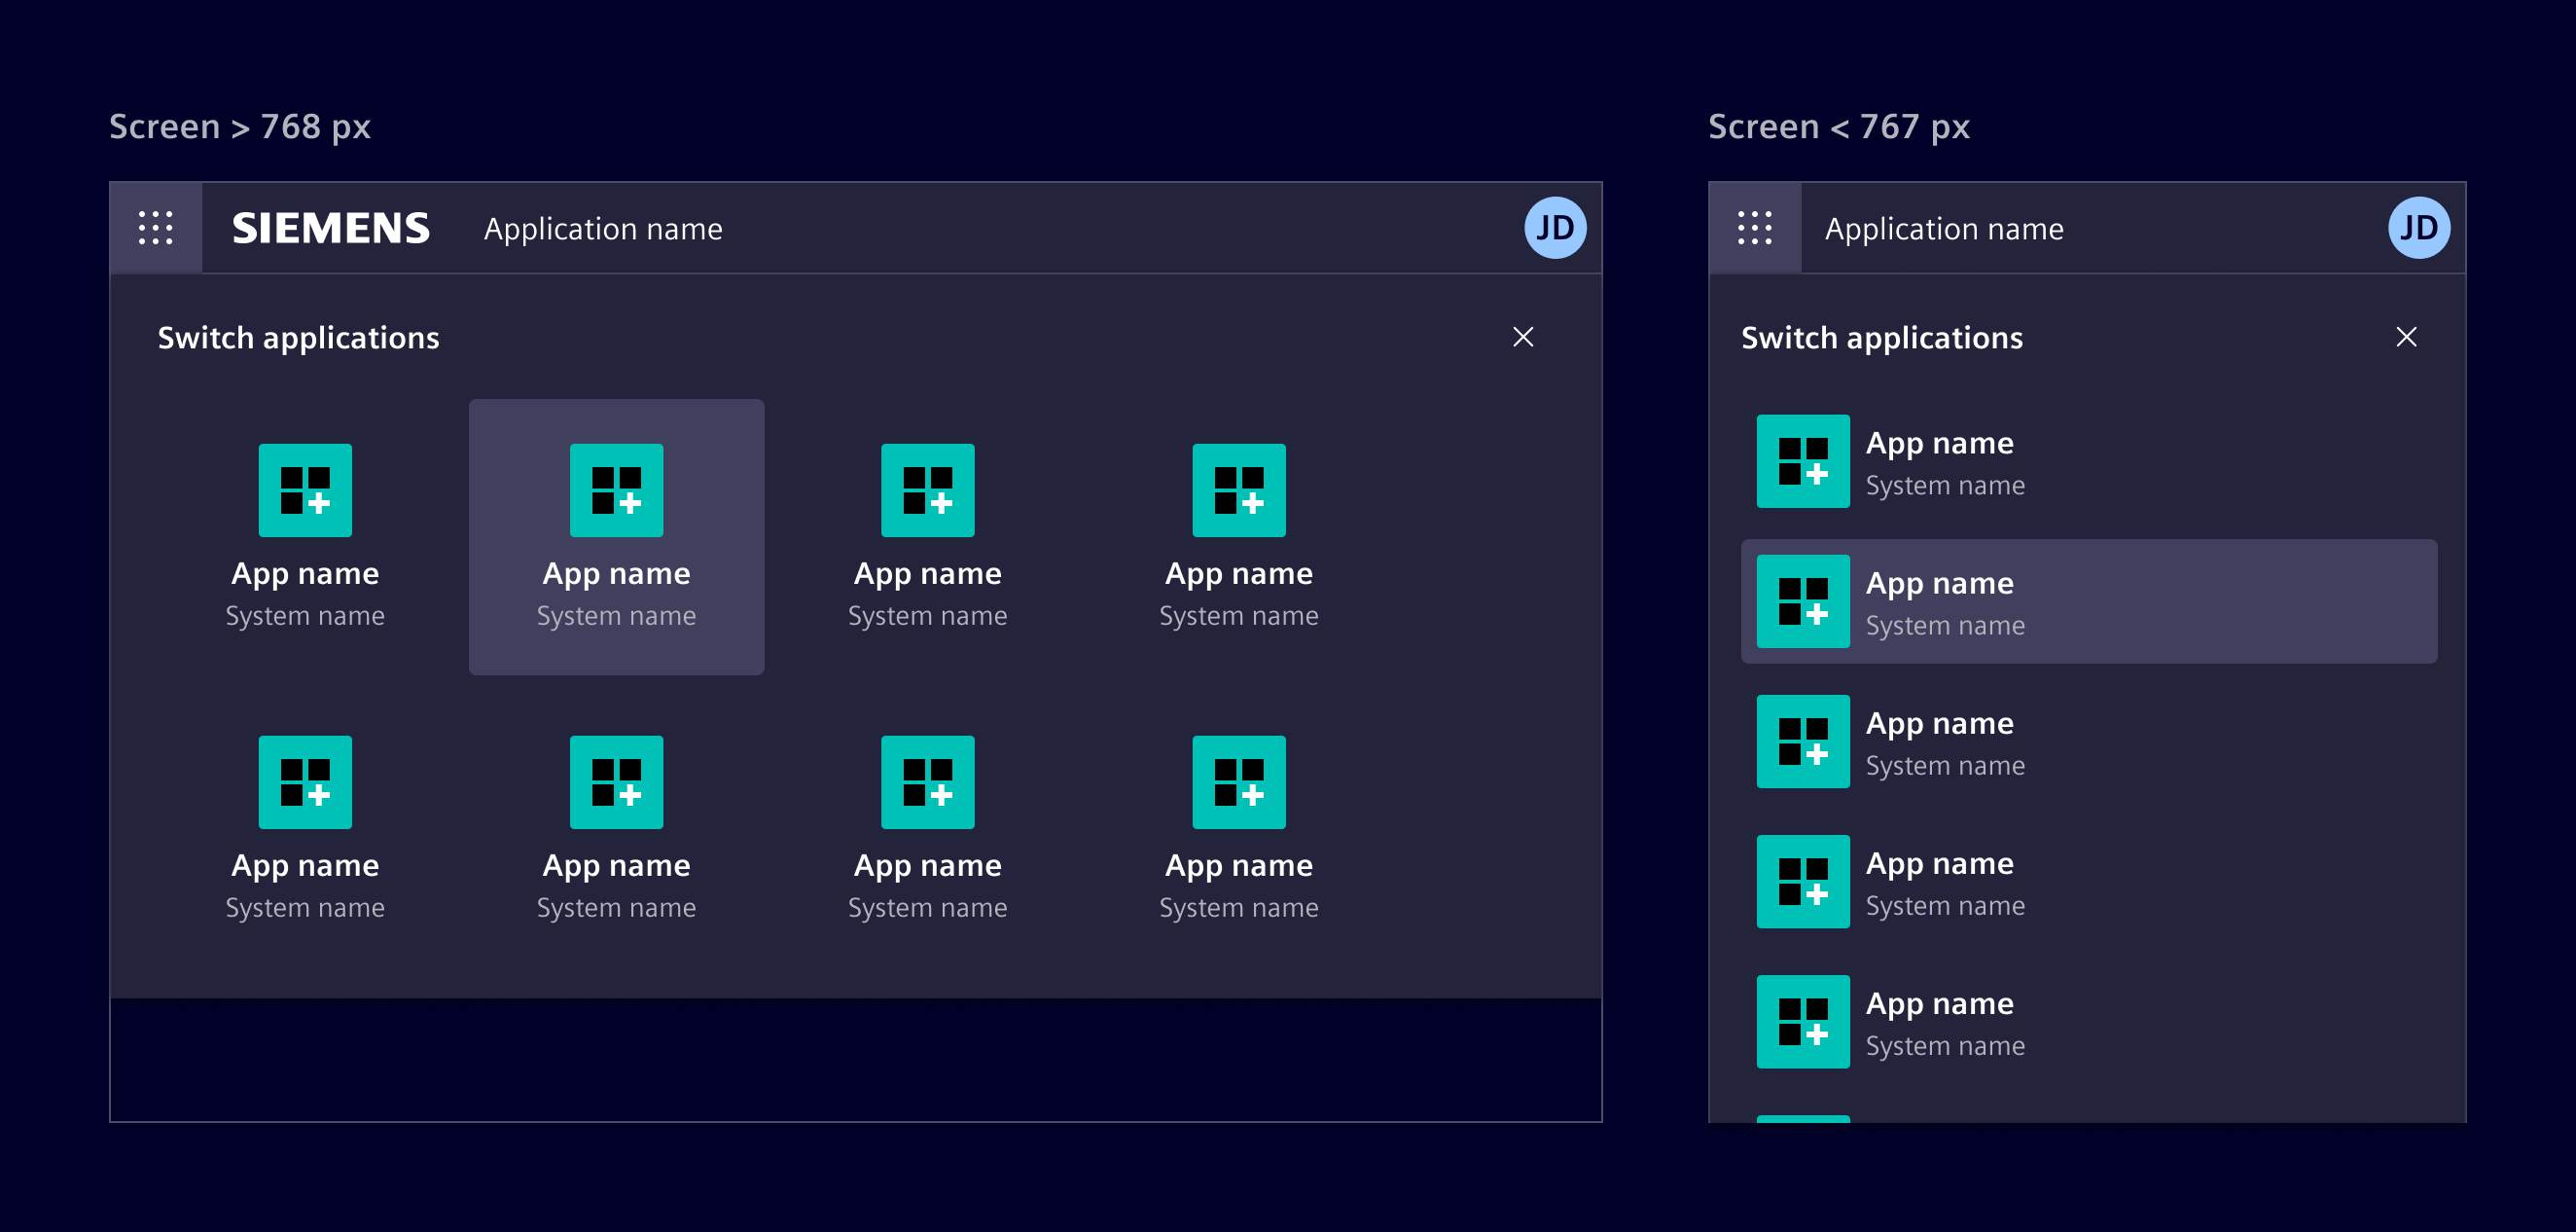Click the JD avatar on the narrow layout header
The width and height of the screenshot is (2576, 1232).
(2420, 228)
